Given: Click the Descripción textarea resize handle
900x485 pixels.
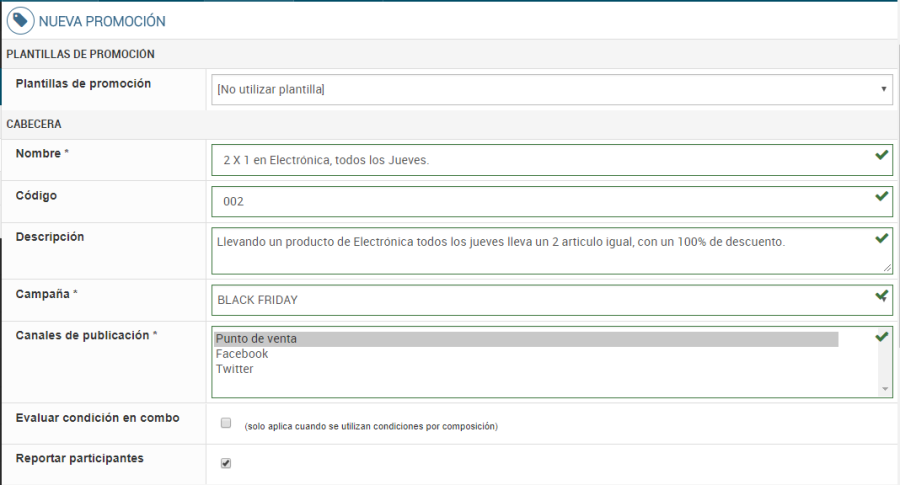Looking at the screenshot, I should tap(888, 268).
